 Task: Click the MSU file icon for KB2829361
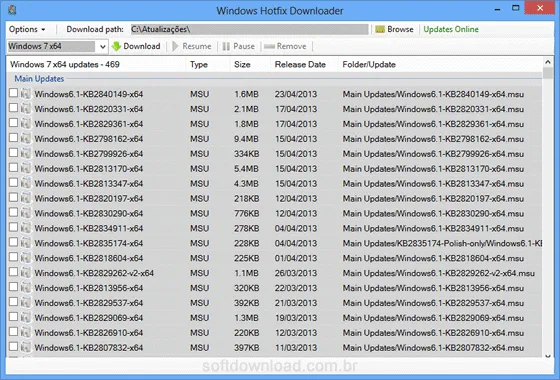tap(26, 124)
